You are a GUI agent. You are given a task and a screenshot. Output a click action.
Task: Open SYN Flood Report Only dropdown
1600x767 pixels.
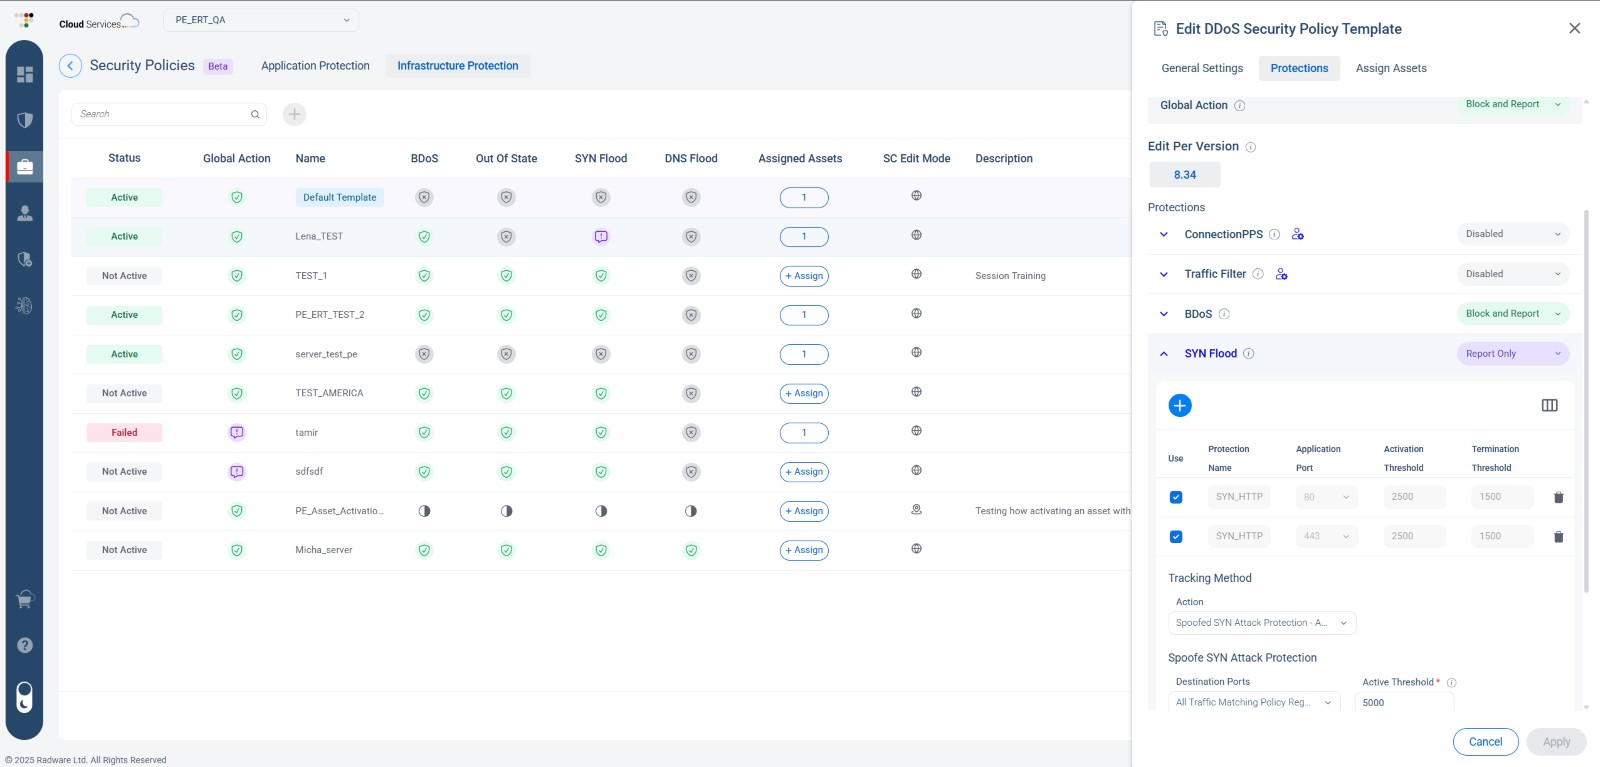tap(1513, 354)
